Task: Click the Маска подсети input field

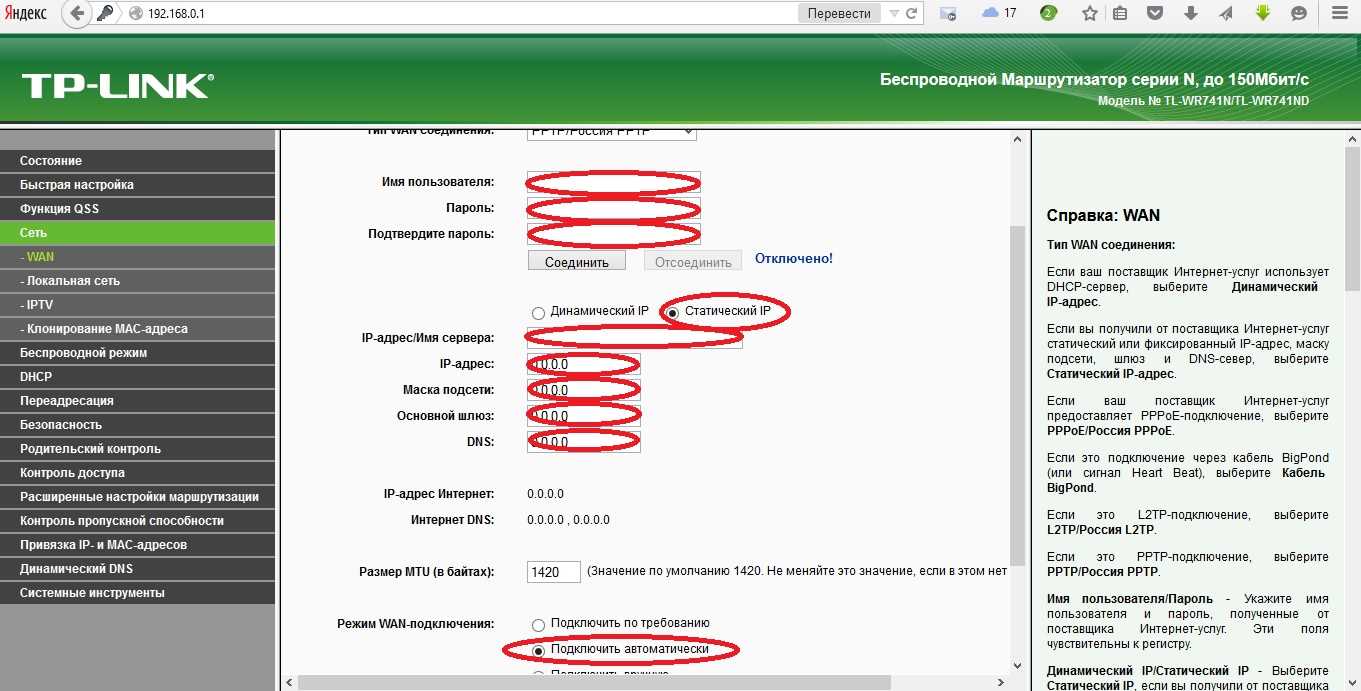Action: (x=584, y=390)
